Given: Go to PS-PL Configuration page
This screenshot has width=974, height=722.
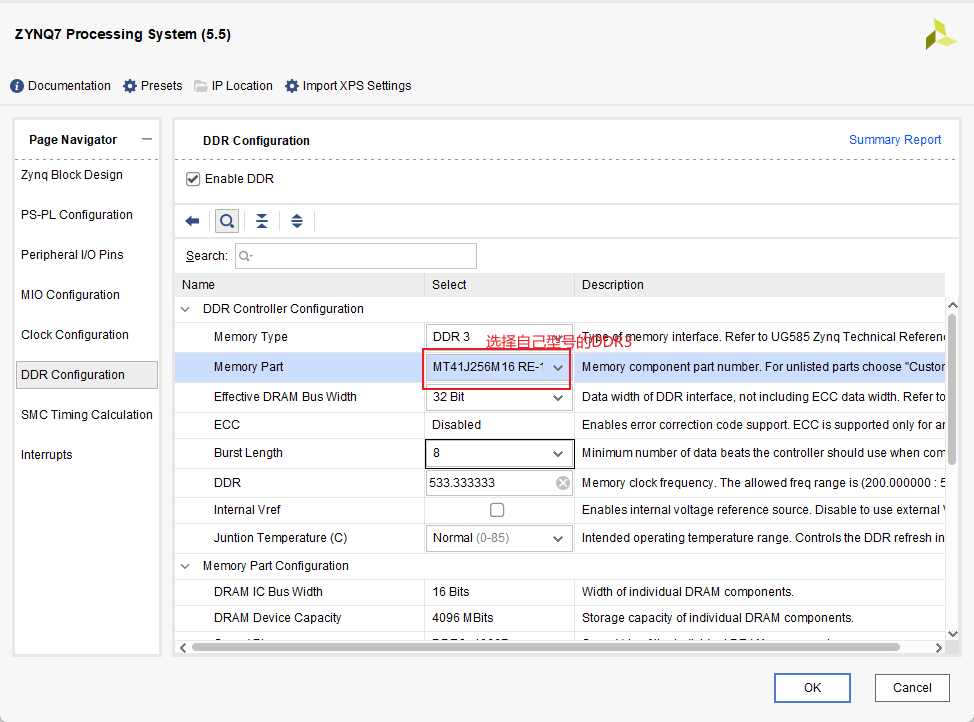Looking at the screenshot, I should point(77,215).
